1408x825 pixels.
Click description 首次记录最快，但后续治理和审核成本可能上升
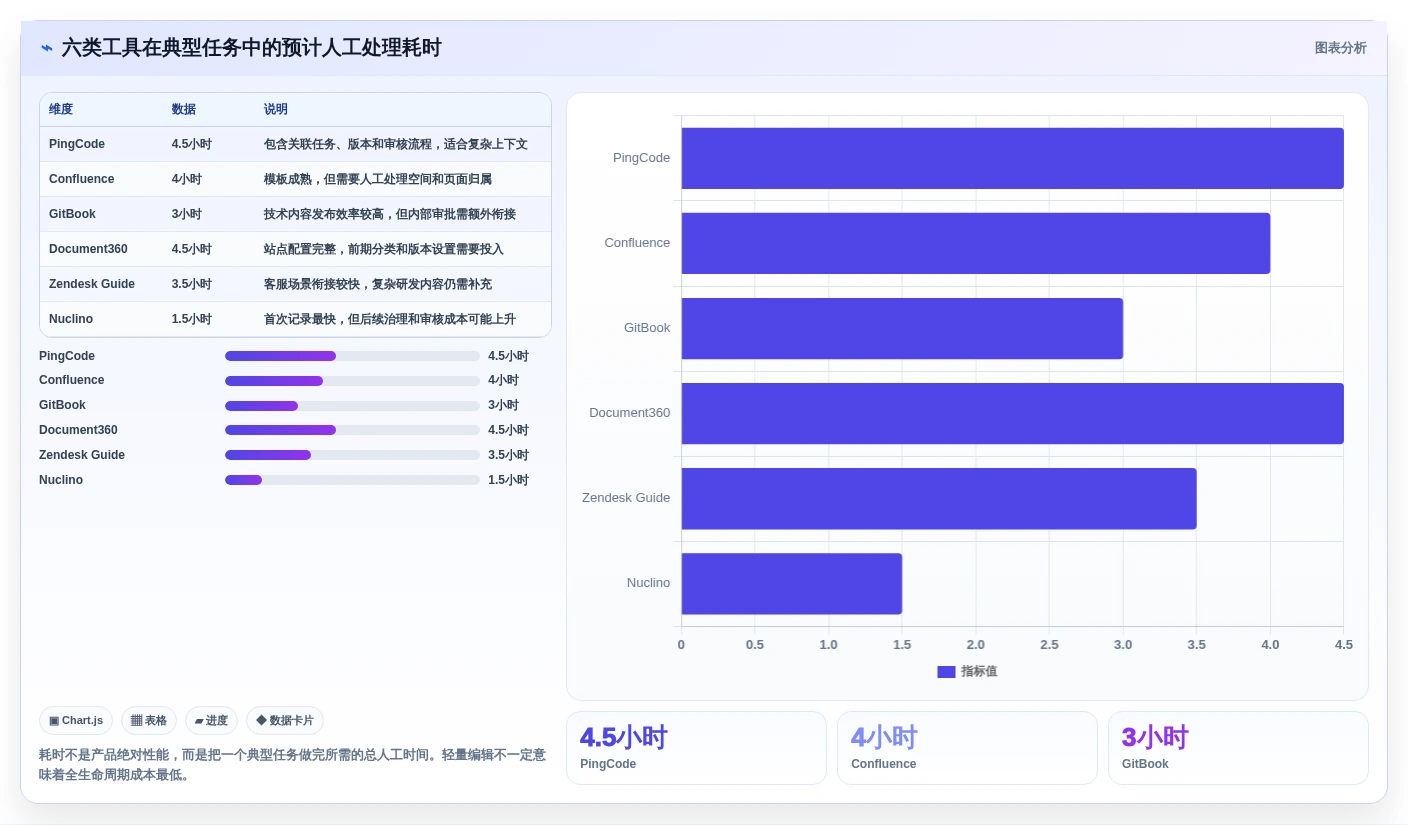coord(390,319)
